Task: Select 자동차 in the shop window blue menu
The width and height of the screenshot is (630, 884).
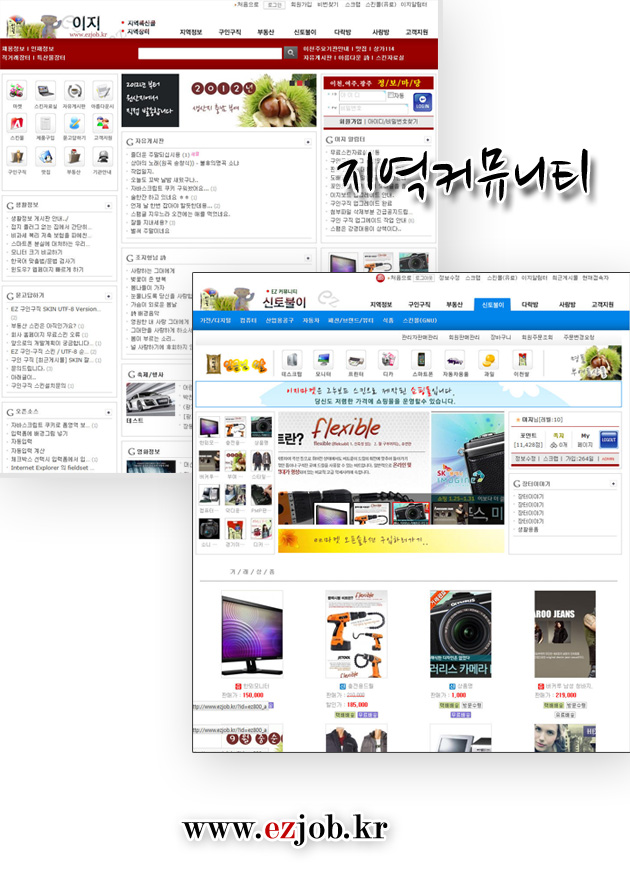Action: [x=311, y=320]
